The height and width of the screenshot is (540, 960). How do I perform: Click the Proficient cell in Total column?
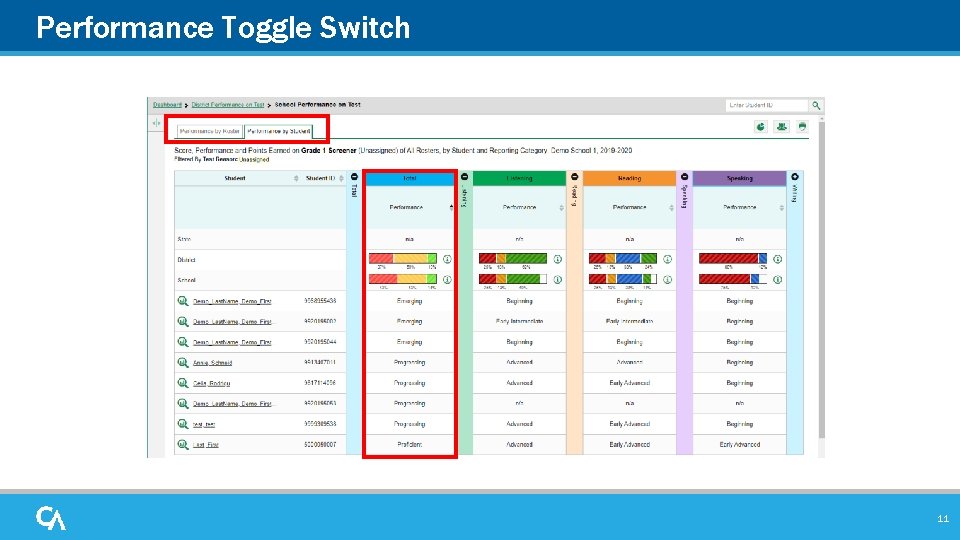click(410, 444)
